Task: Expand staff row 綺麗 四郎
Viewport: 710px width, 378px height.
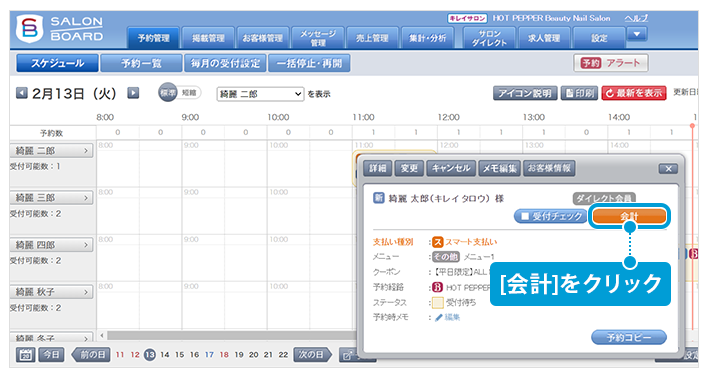Action: point(51,245)
